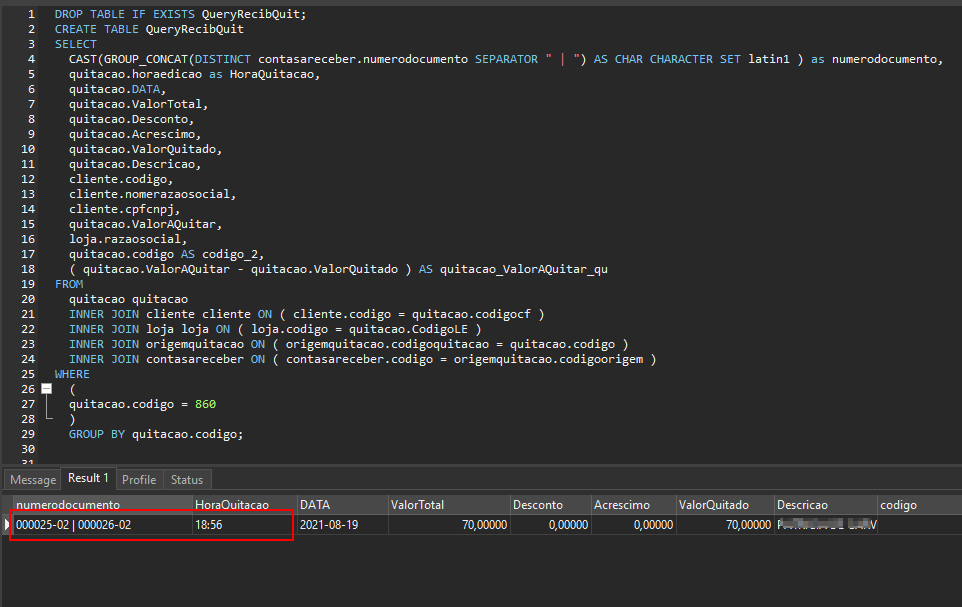Click the INNER JOIN contasareceber line
The width and height of the screenshot is (962, 607).
point(363,359)
